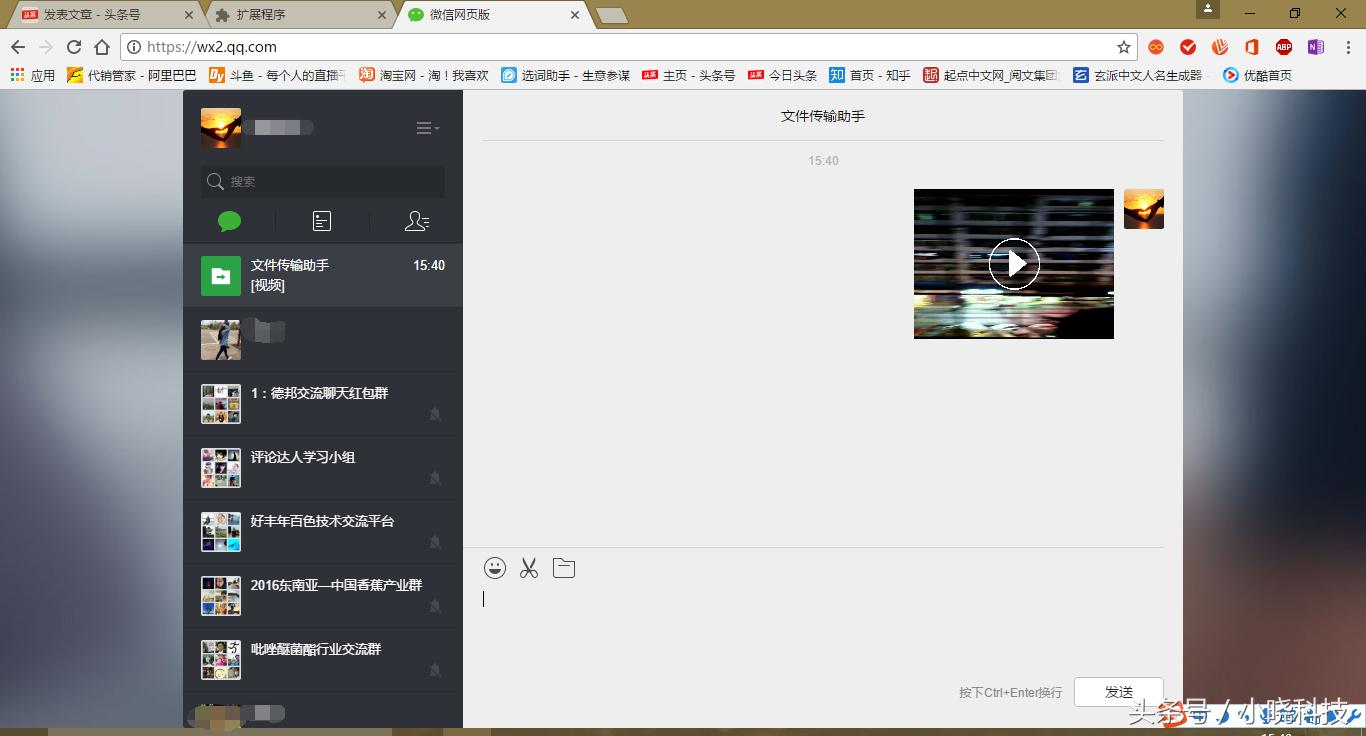
Task: Select the screenshot scissors tool
Action: (x=529, y=567)
